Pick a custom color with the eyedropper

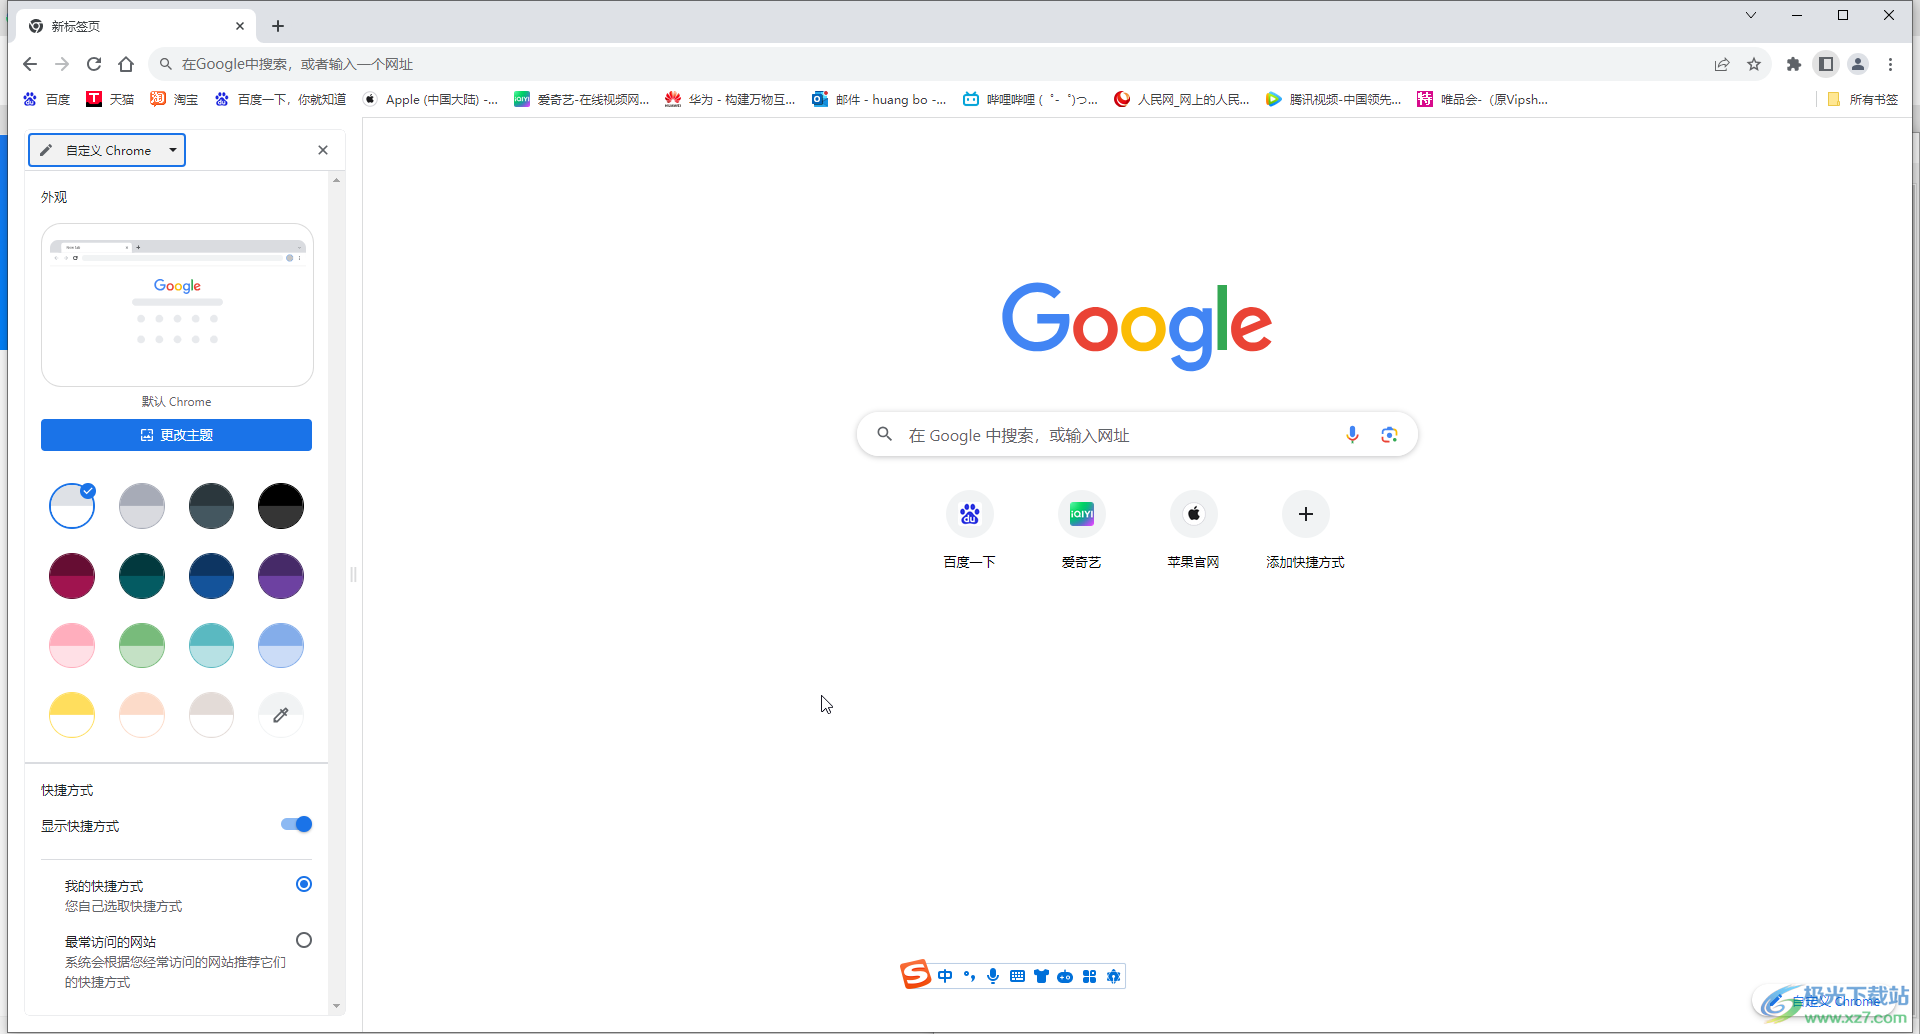(x=281, y=715)
